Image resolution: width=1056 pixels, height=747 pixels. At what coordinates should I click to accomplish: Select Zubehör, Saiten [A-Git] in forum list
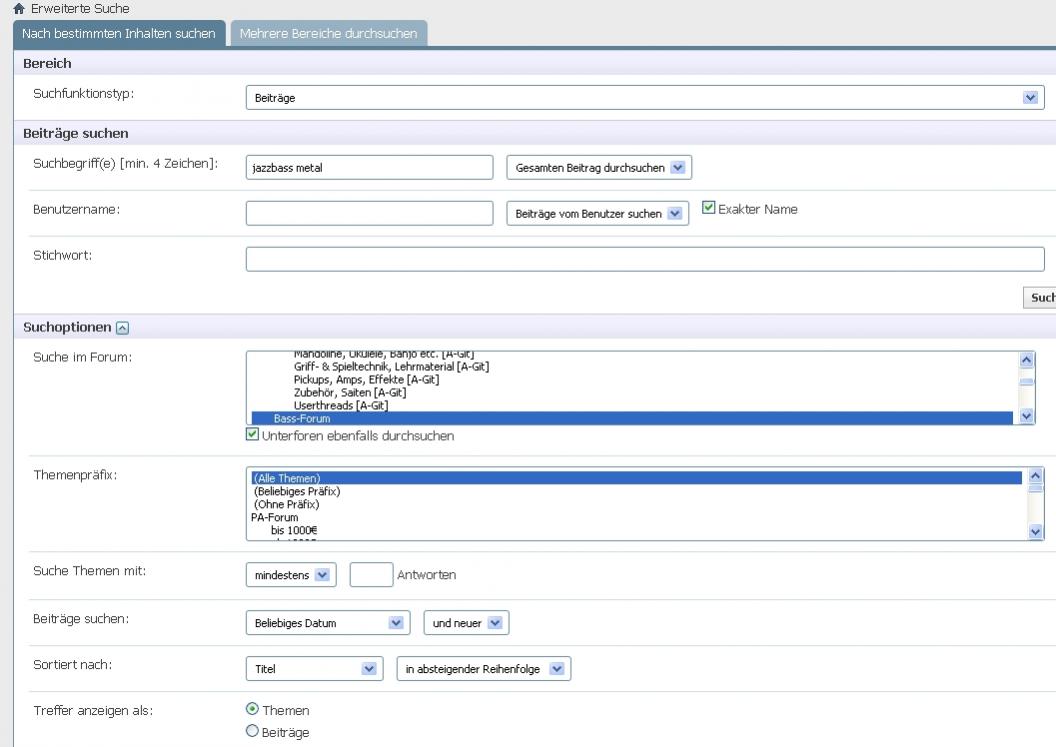tap(350, 392)
